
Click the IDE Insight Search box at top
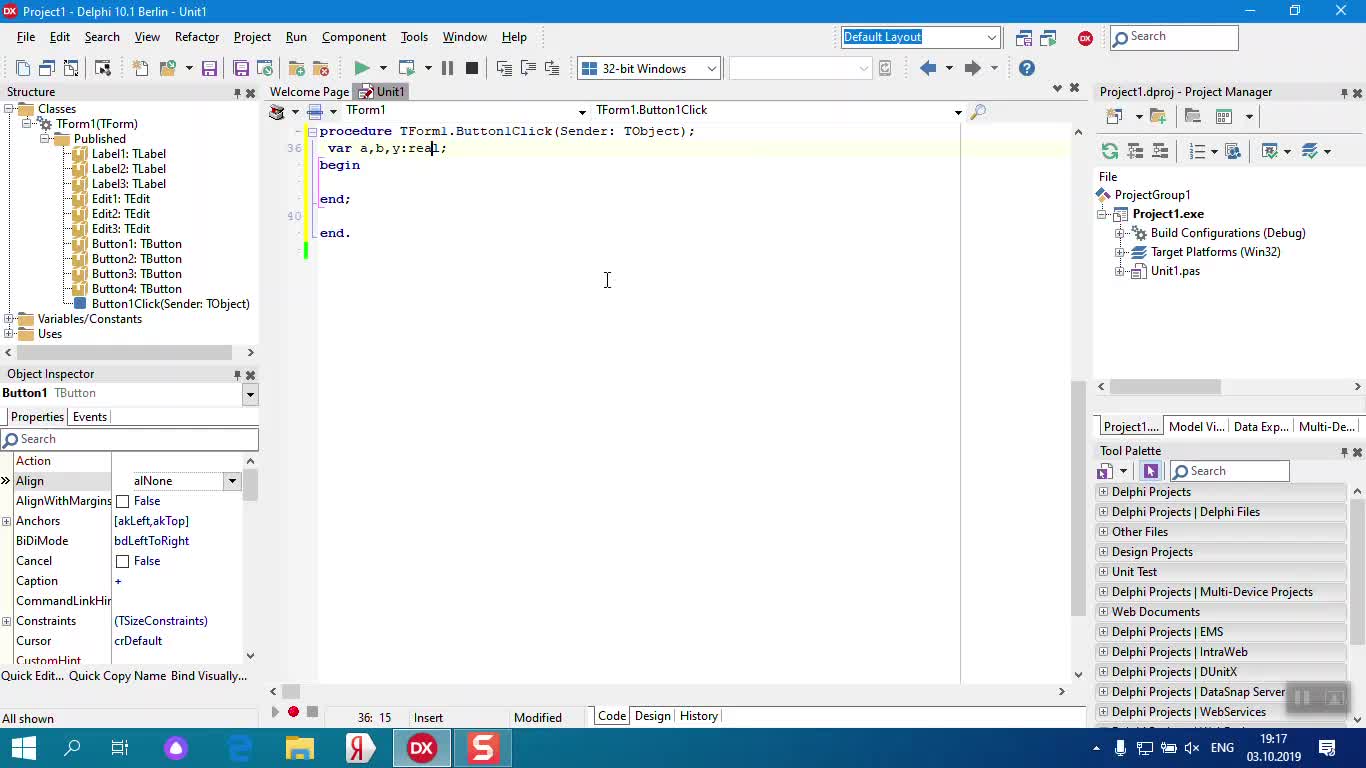click(1174, 37)
